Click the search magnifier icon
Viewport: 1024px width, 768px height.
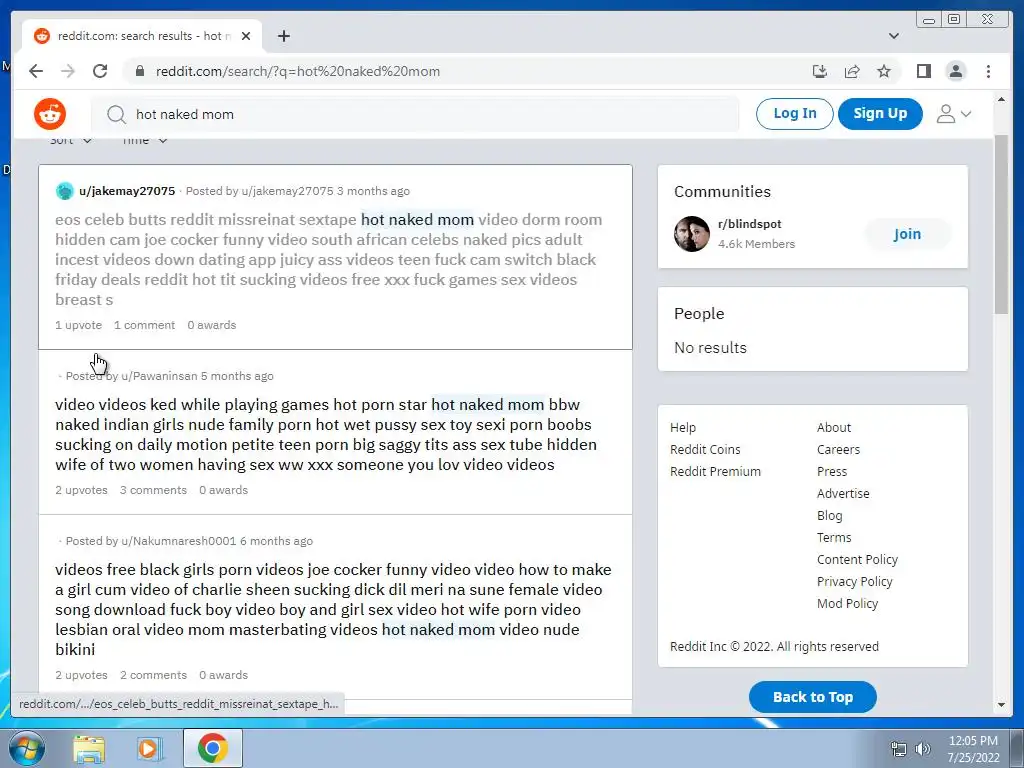pos(116,114)
